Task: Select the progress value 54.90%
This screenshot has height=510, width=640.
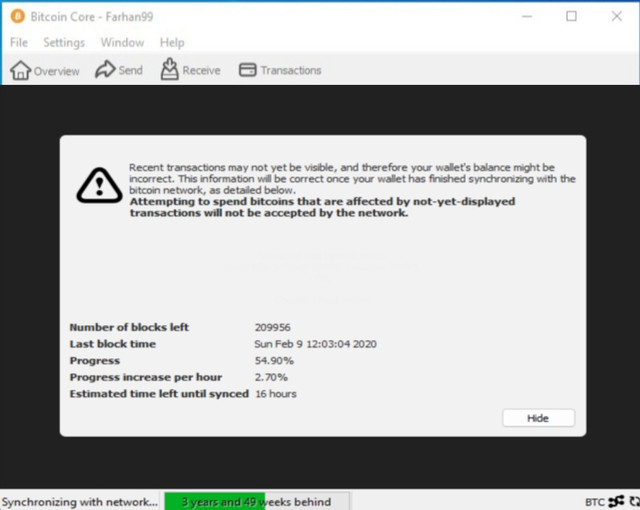Action: [x=274, y=361]
